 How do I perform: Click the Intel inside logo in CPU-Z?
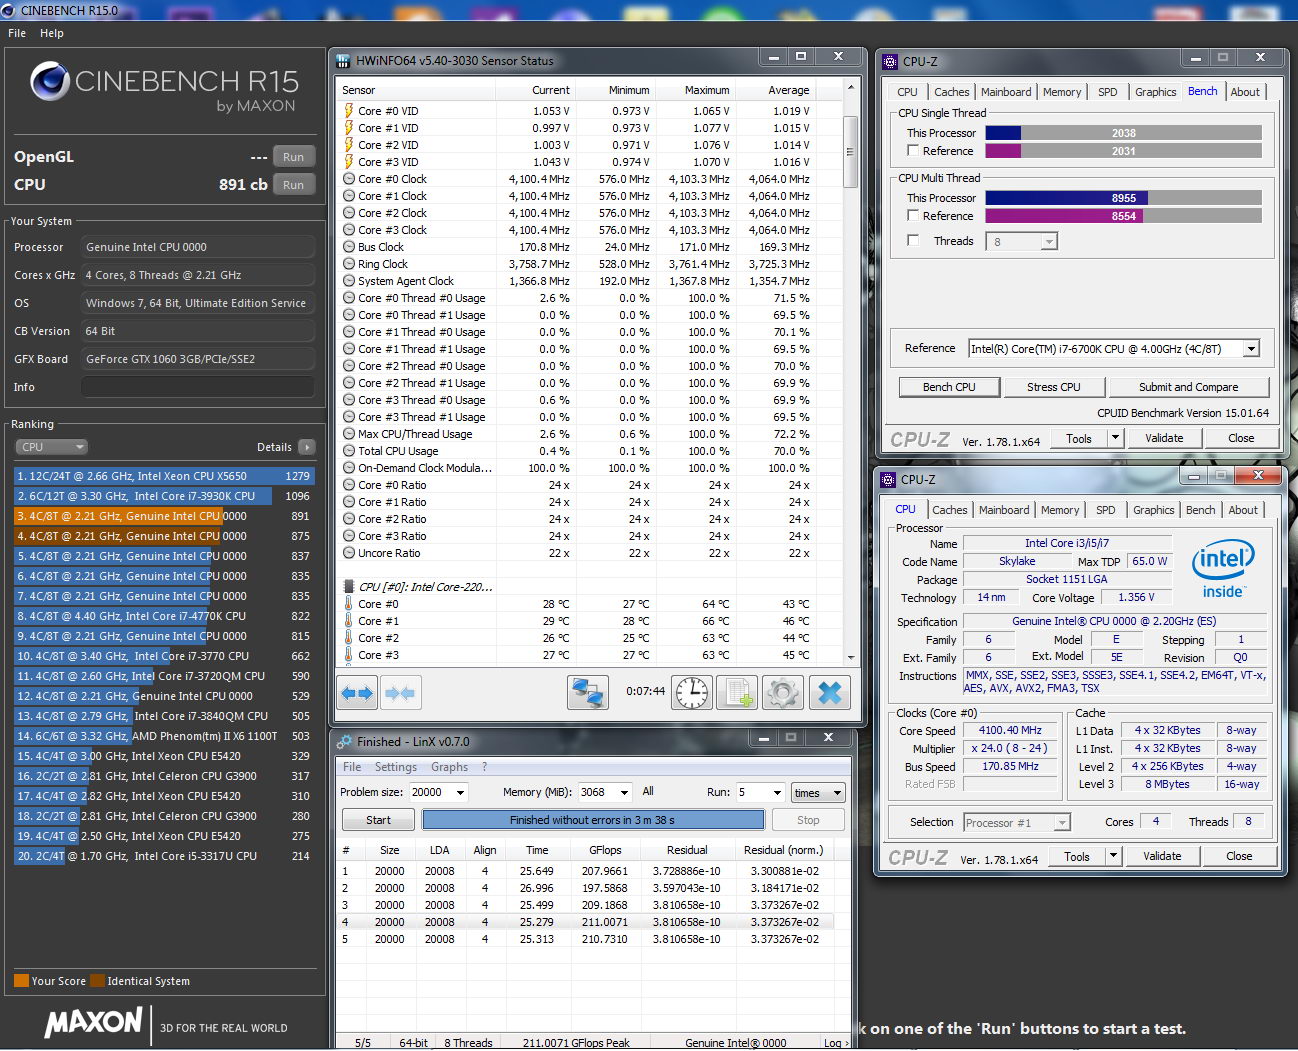1223,569
